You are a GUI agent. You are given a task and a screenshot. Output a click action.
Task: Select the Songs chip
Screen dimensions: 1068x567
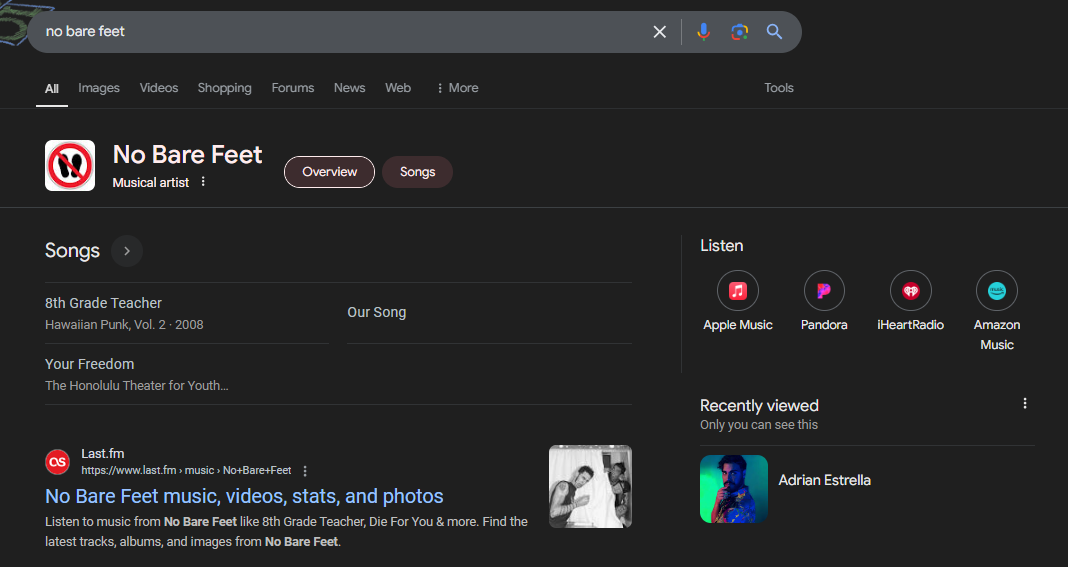tap(418, 172)
